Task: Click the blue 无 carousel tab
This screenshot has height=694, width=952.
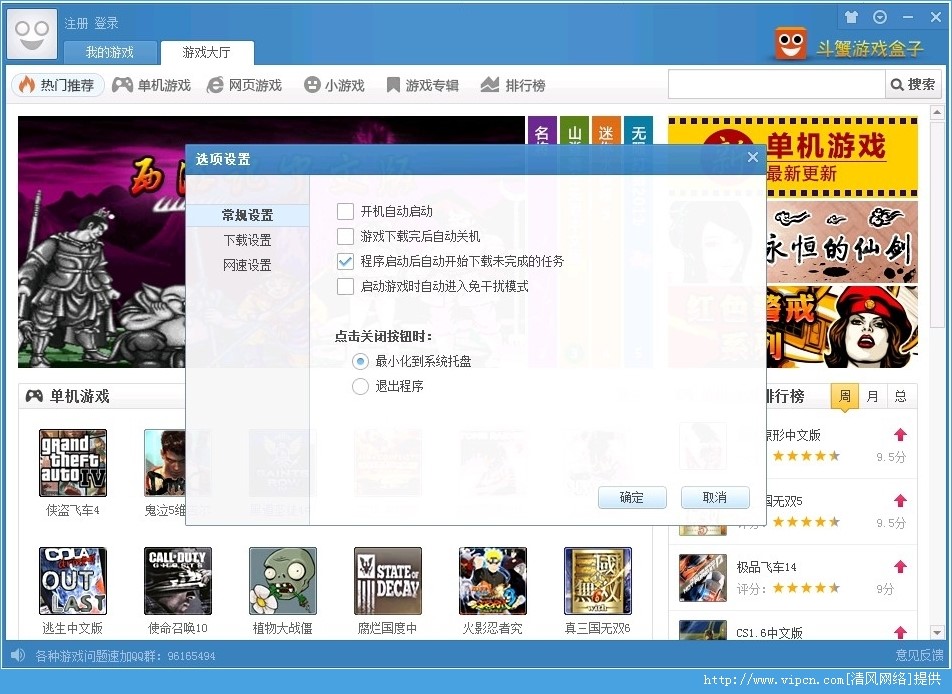Action: tap(638, 130)
